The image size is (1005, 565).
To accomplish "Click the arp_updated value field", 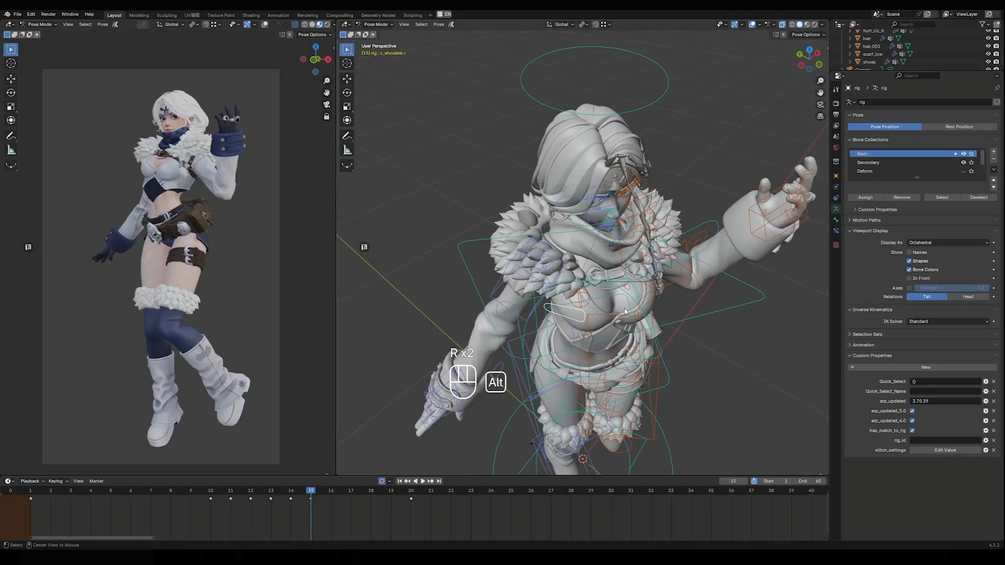I will click(944, 401).
